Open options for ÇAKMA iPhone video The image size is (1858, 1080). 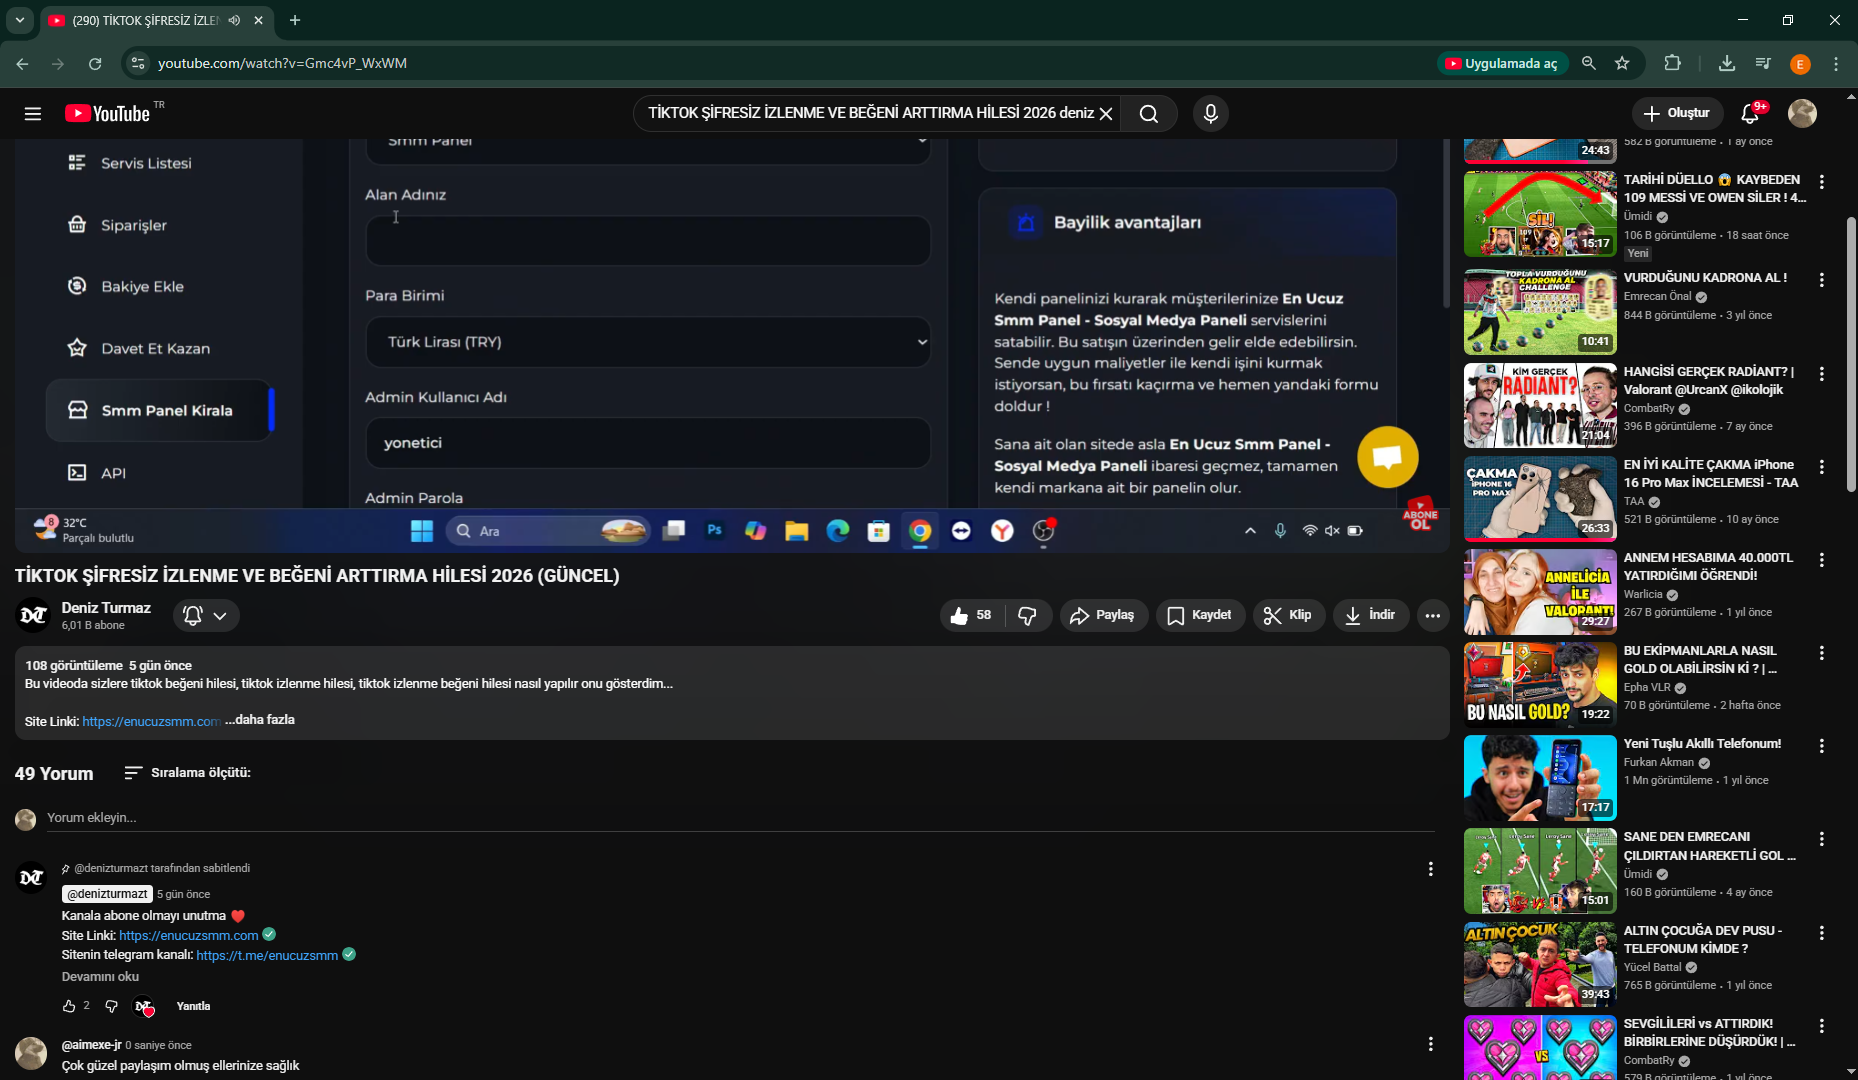tap(1822, 467)
